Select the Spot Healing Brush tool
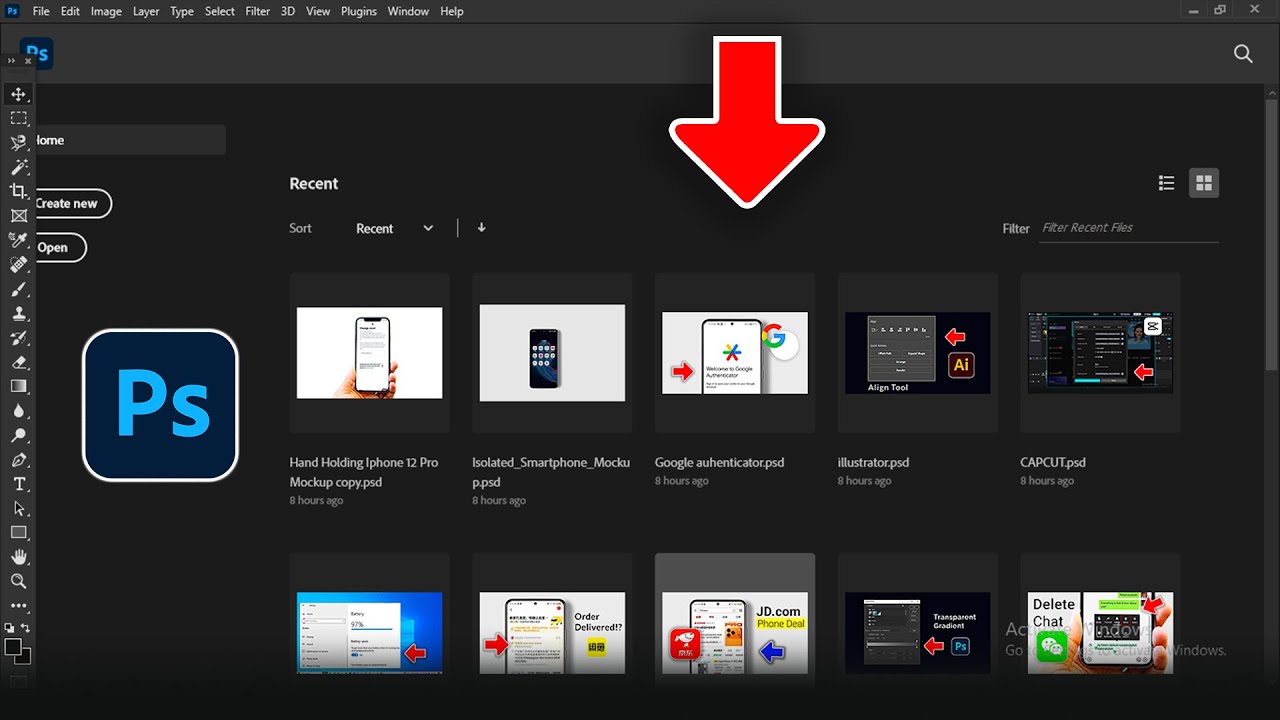1280x720 pixels. (x=18, y=265)
